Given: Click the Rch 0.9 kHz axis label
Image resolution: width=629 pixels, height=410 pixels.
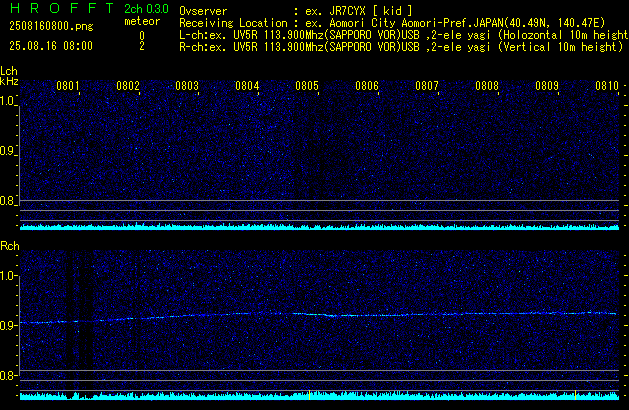Looking at the screenshot, I should (x=7, y=325).
